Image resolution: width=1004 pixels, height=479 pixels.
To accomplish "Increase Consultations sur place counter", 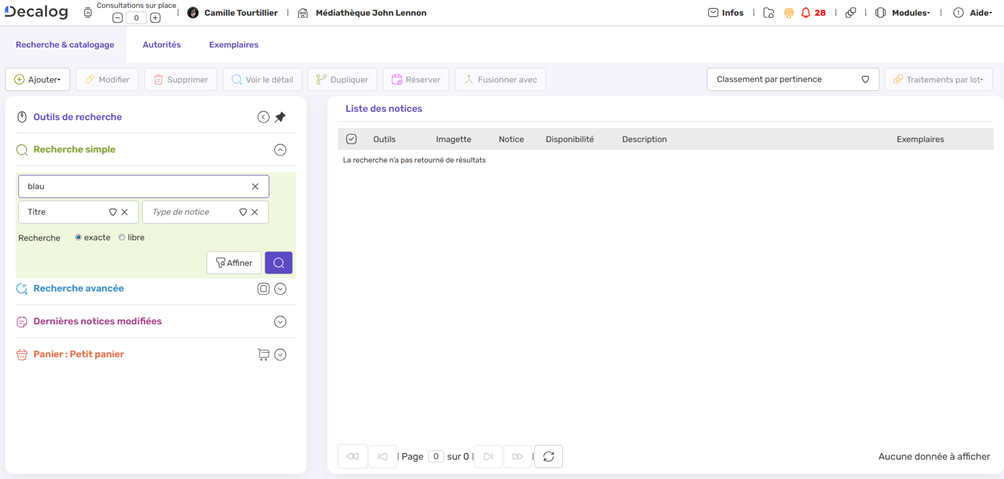I will tap(155, 18).
